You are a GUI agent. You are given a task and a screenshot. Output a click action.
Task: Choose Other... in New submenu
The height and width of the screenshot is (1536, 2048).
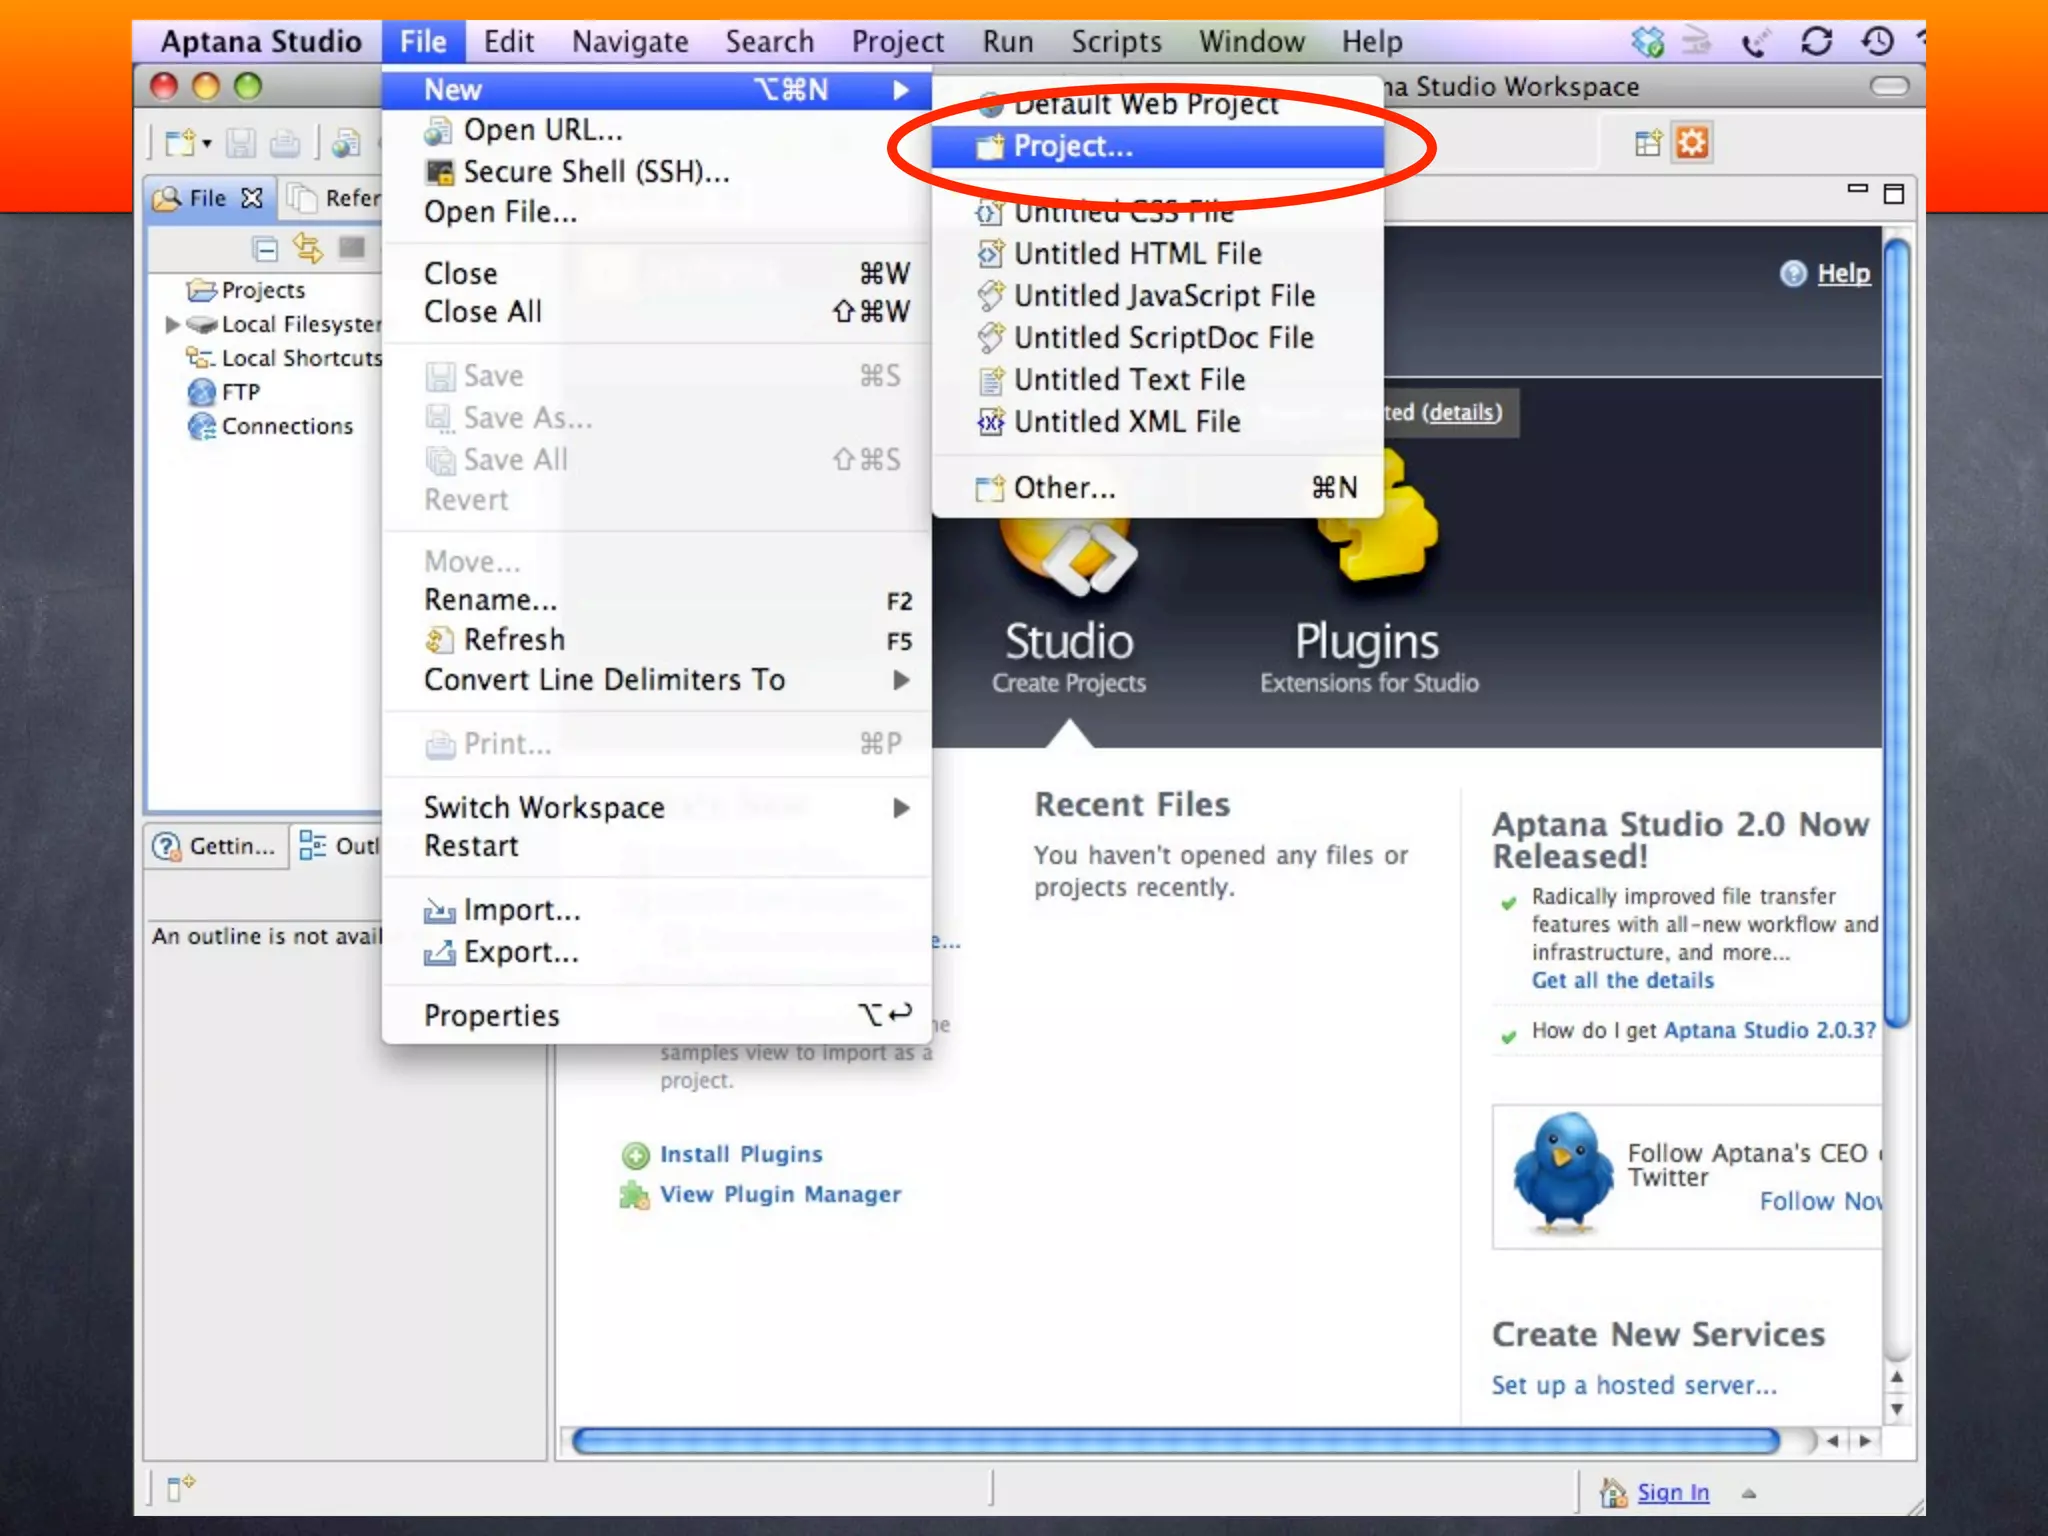click(x=1157, y=488)
